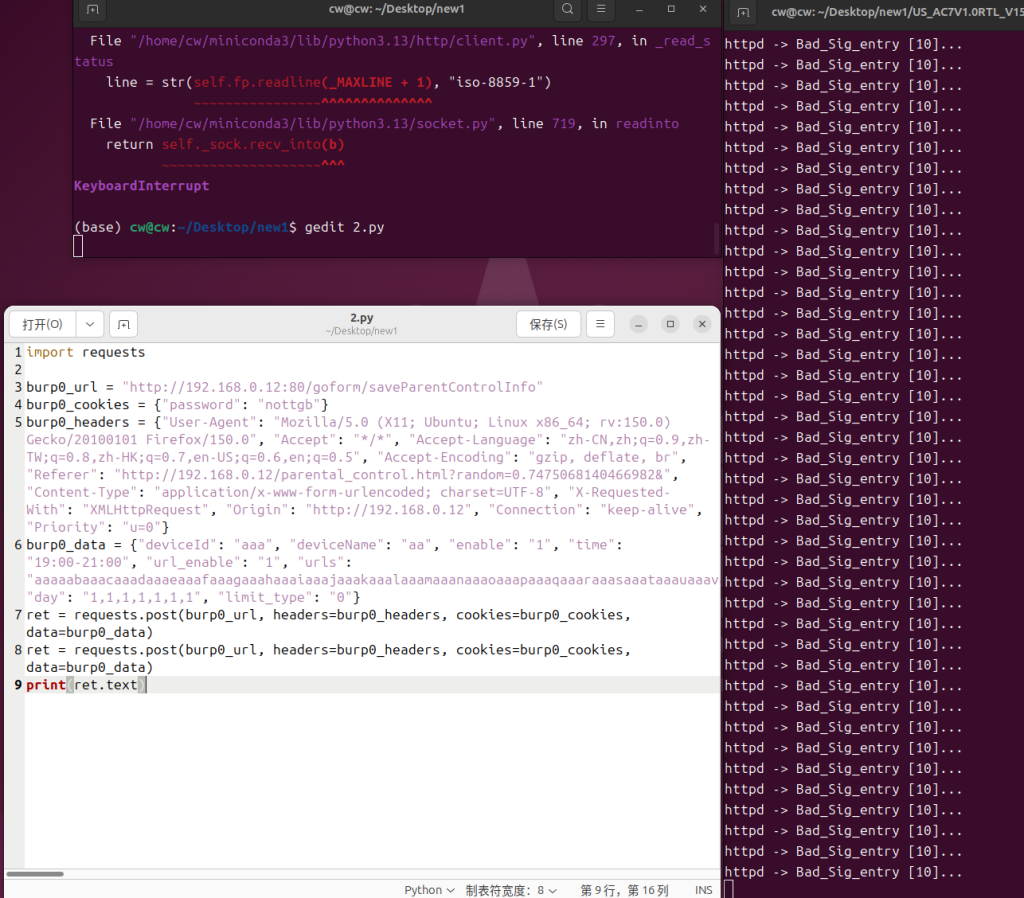Open gedit's hamburger menu
The height and width of the screenshot is (898, 1024).
[600, 324]
